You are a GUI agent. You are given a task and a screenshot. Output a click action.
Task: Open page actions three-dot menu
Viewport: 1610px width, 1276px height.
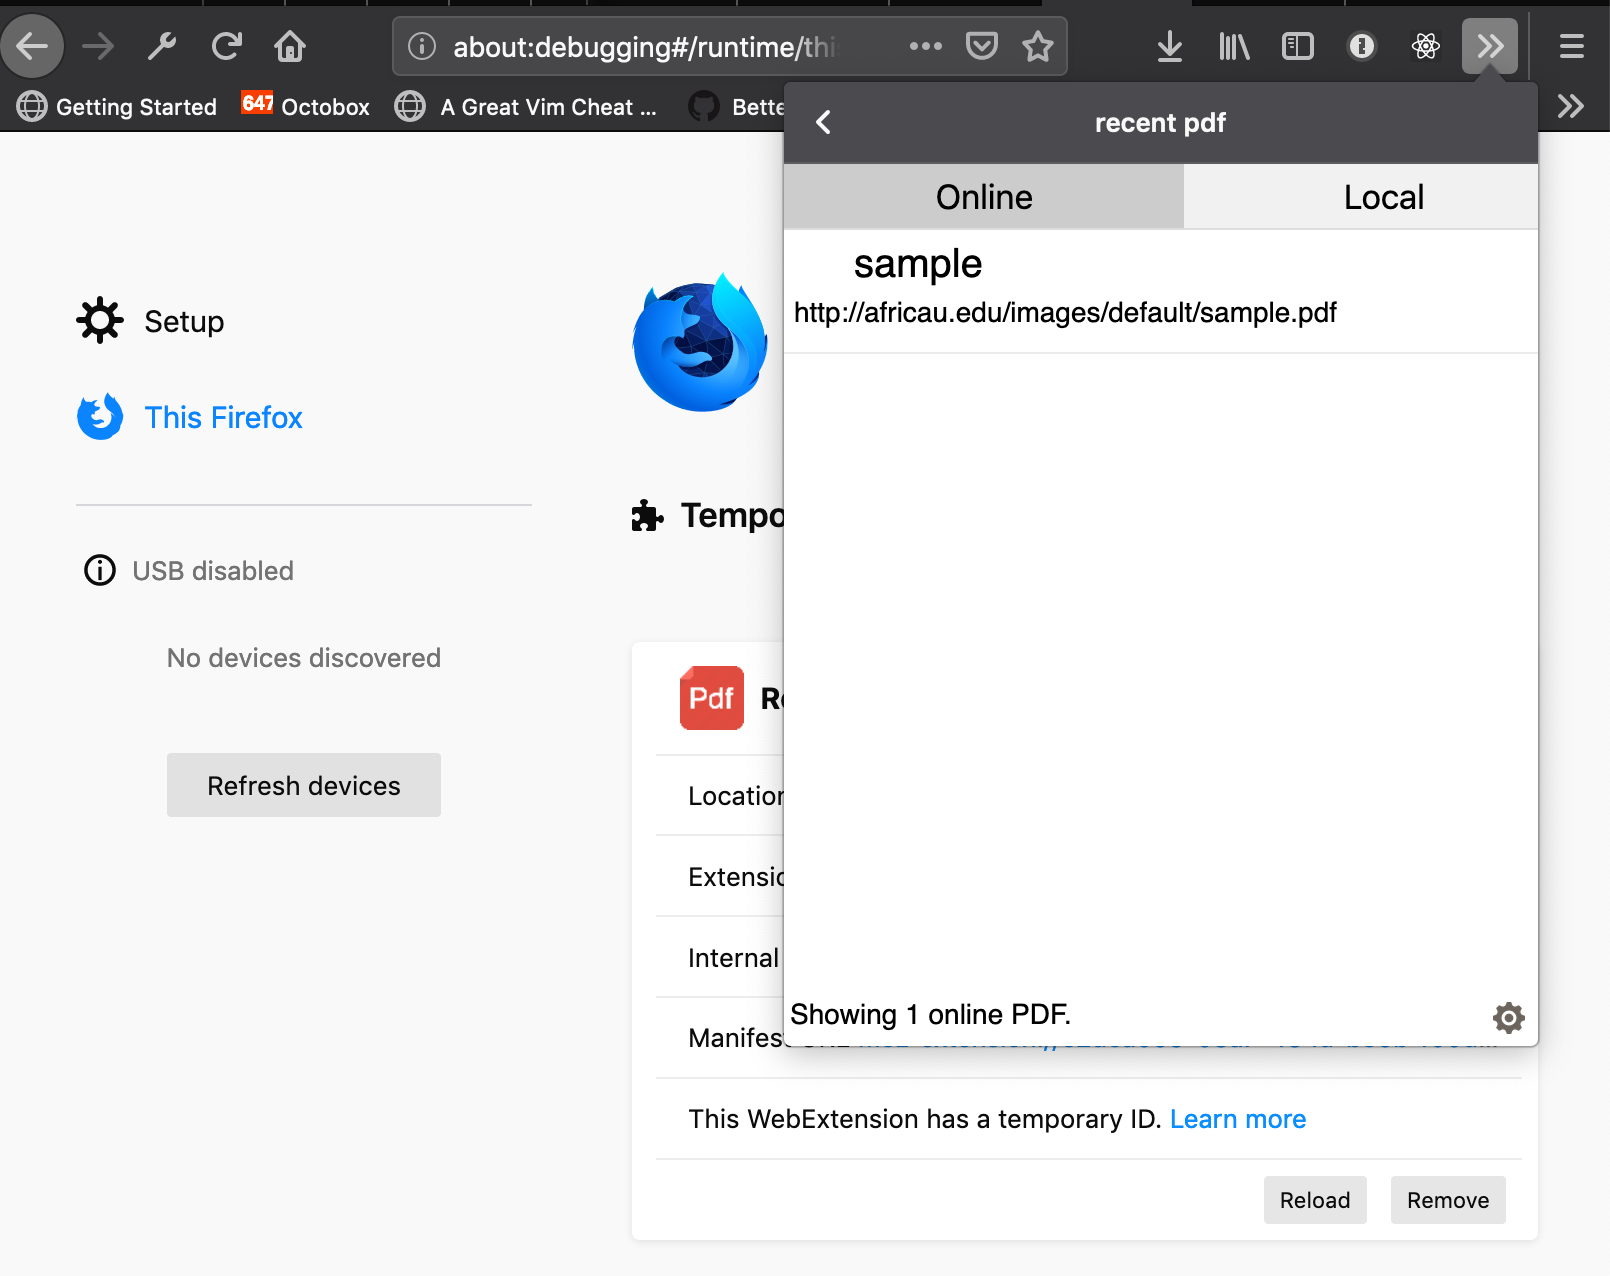(926, 46)
